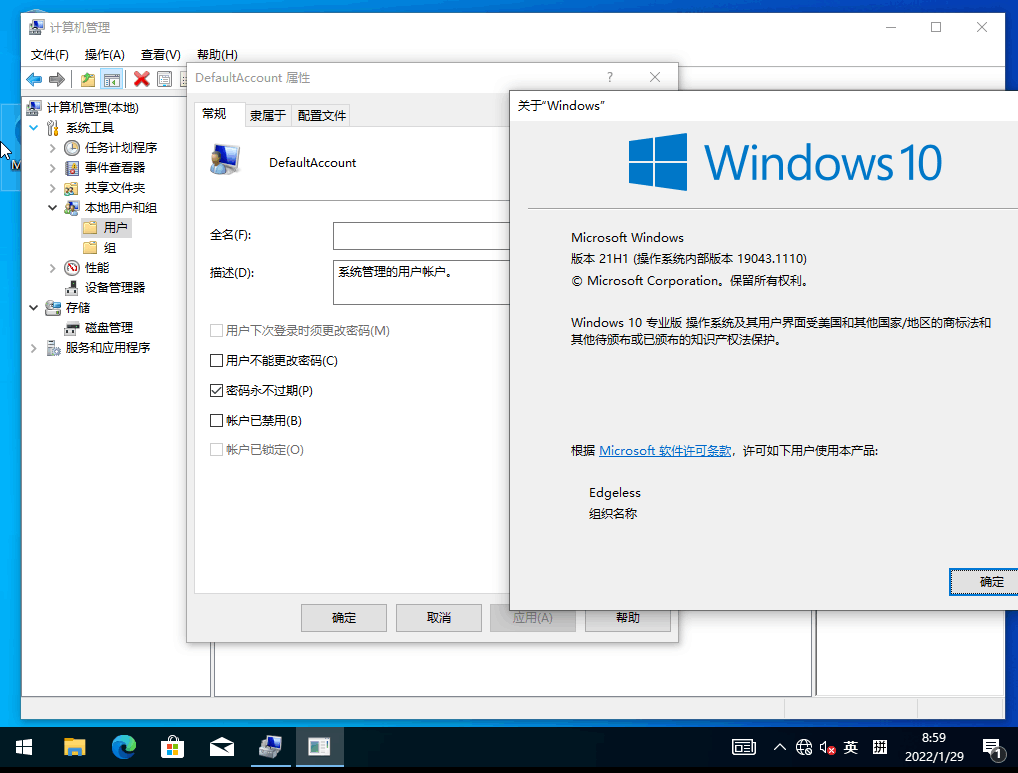Select 服务和应用程序 tree node

(108, 348)
